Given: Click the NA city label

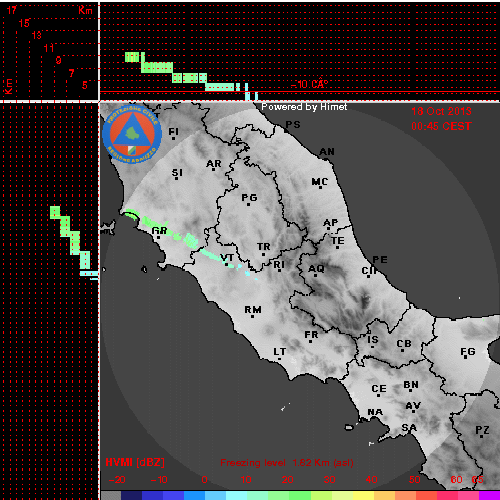Looking at the screenshot, I should coord(375,413).
